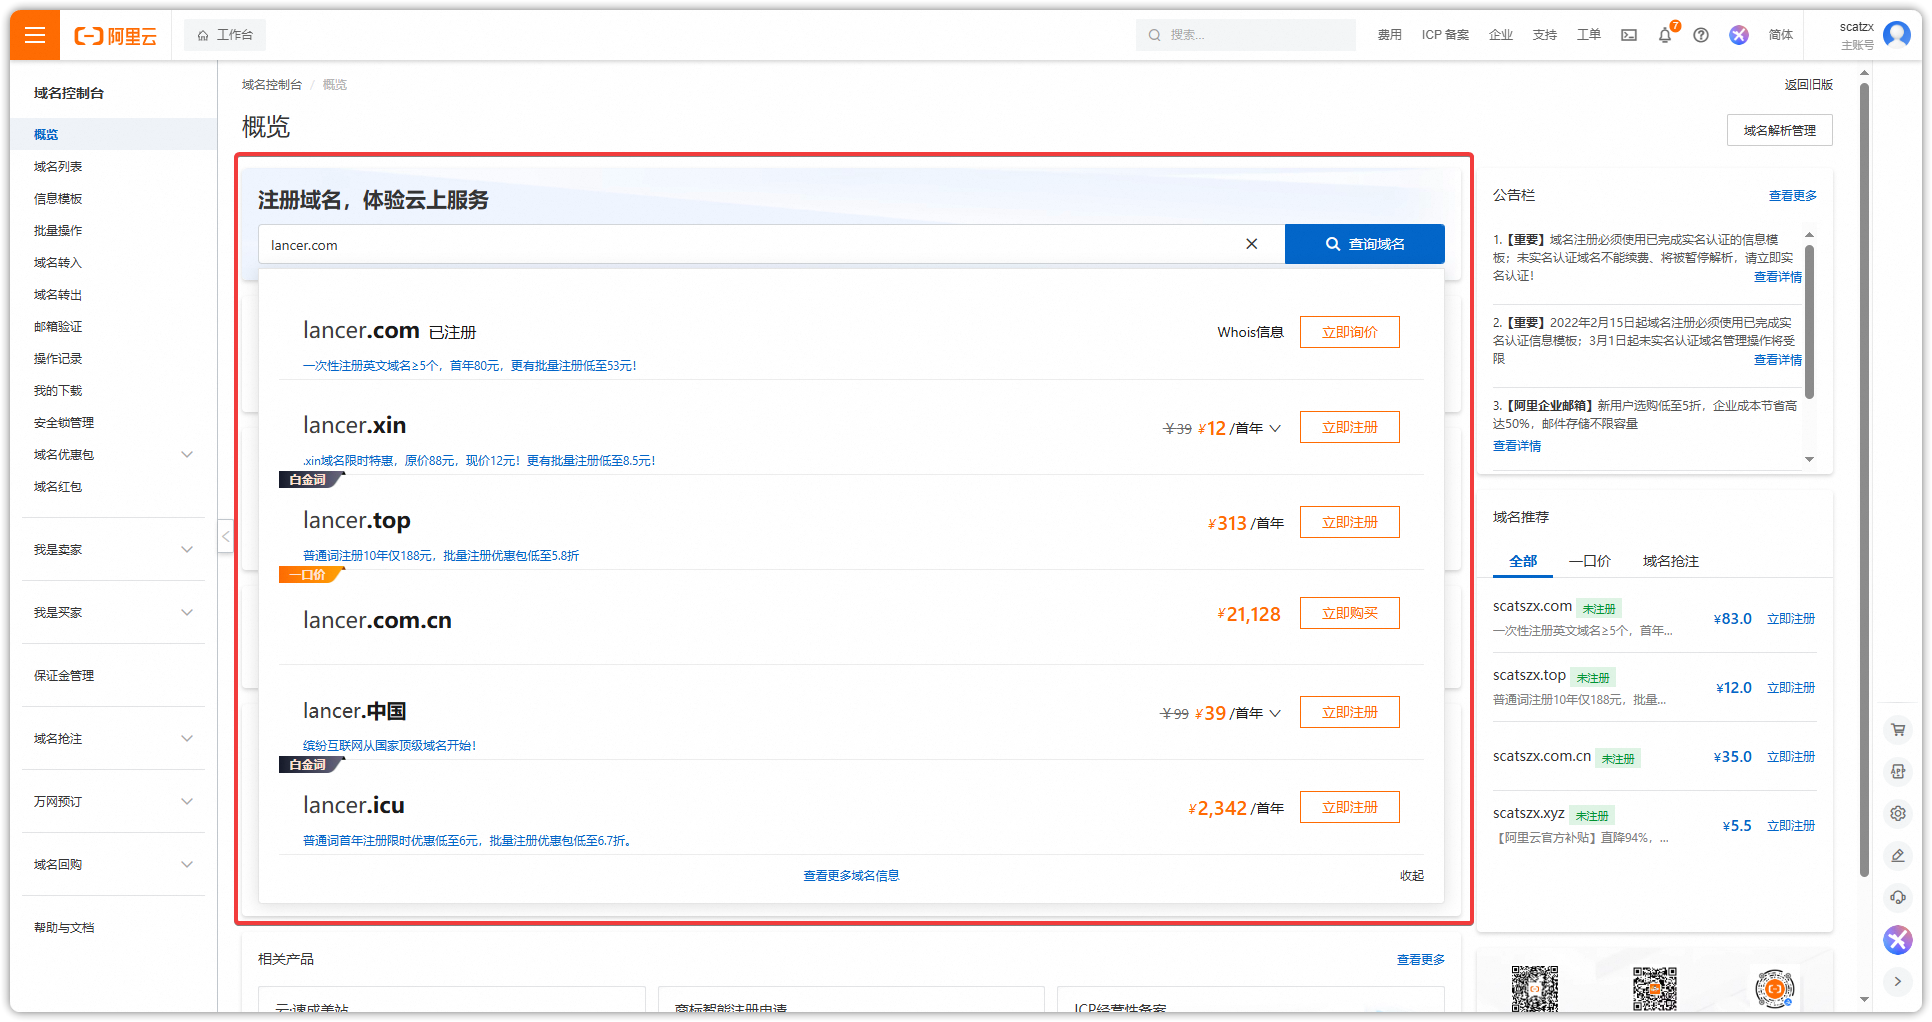
Task: Click 查看更多域名信息 link
Action: pyautogui.click(x=851, y=876)
